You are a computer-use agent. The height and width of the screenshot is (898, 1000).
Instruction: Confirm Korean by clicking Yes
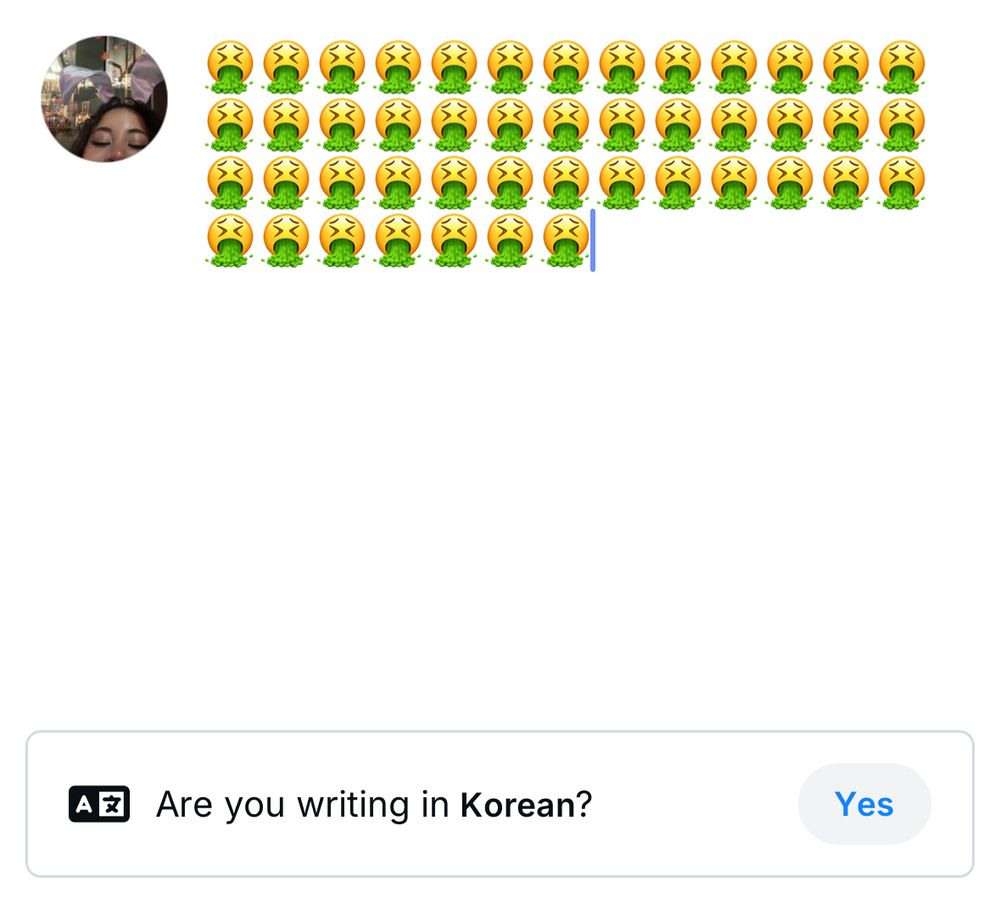tap(864, 804)
